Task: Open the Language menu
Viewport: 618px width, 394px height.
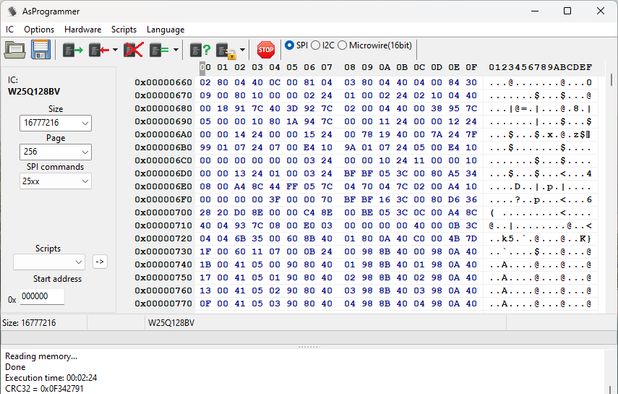Action: [166, 30]
